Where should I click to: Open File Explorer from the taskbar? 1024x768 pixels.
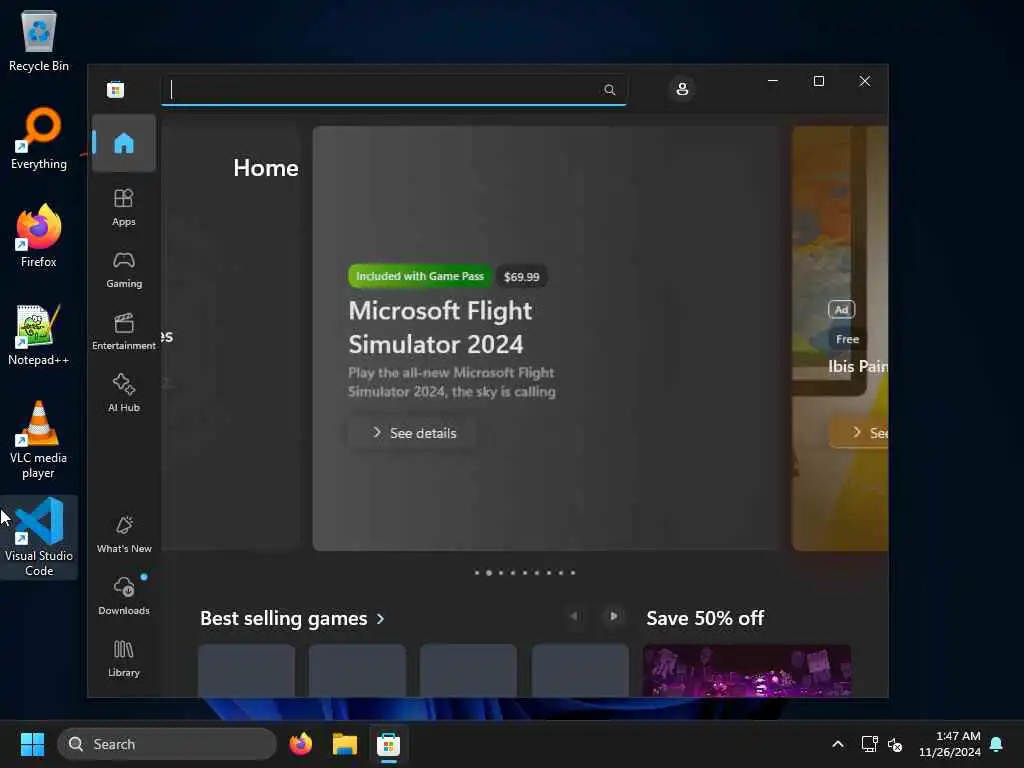click(x=344, y=744)
